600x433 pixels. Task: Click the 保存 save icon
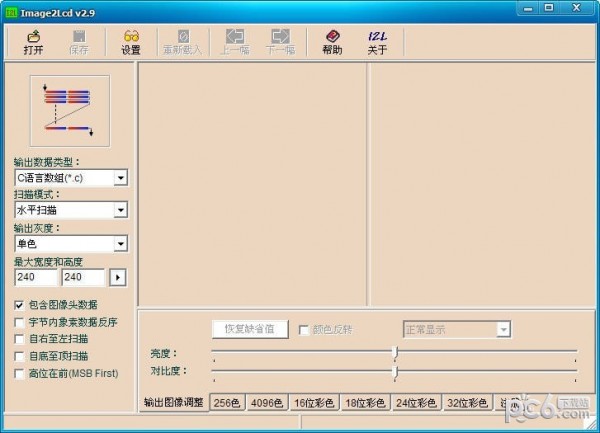79,42
